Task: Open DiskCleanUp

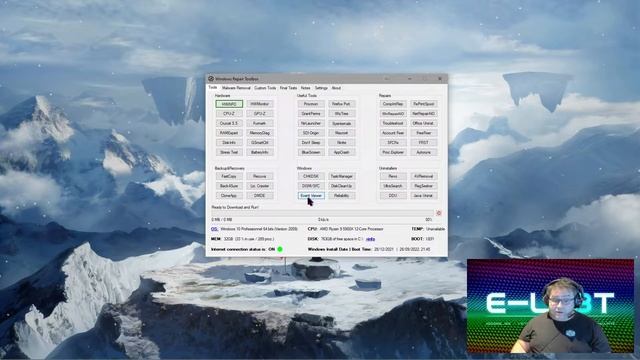Action: [342, 186]
